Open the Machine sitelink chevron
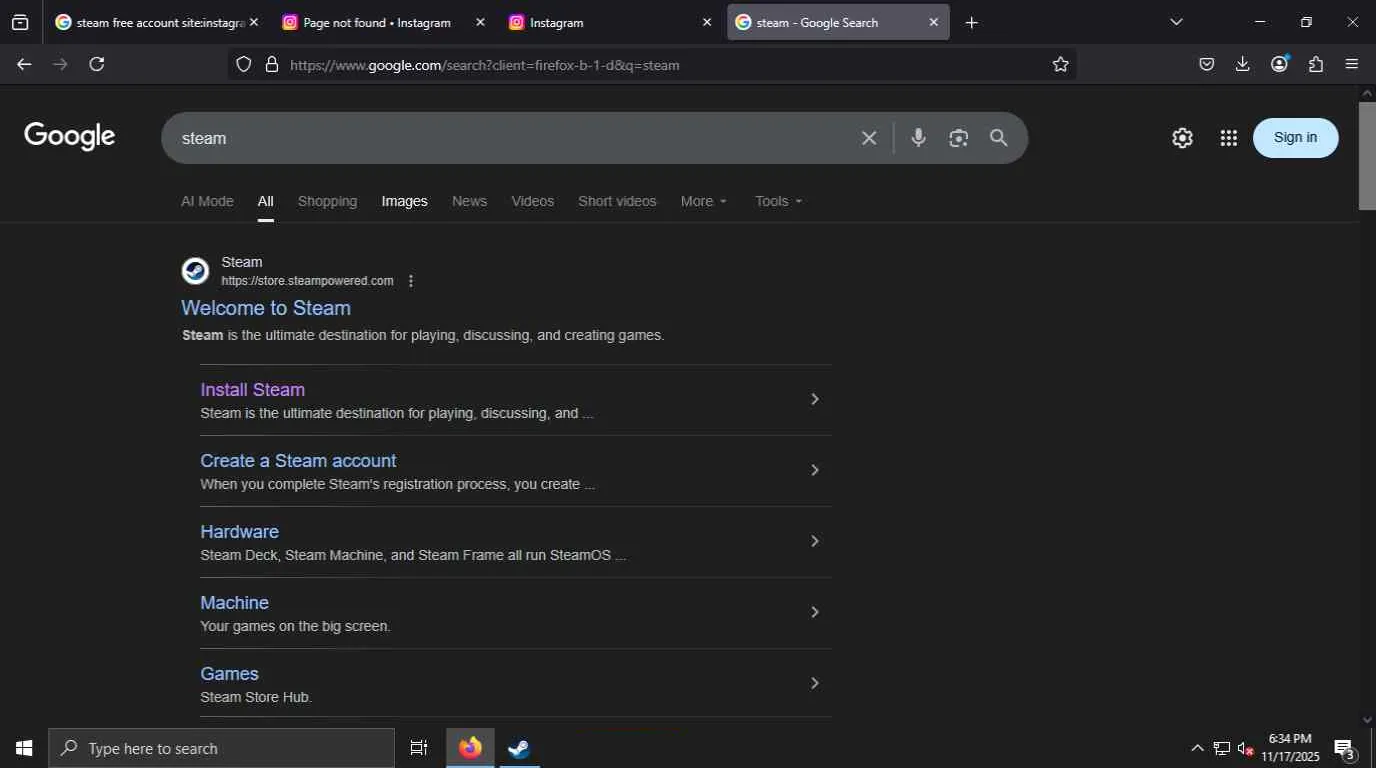The image size is (1376, 768). (815, 612)
